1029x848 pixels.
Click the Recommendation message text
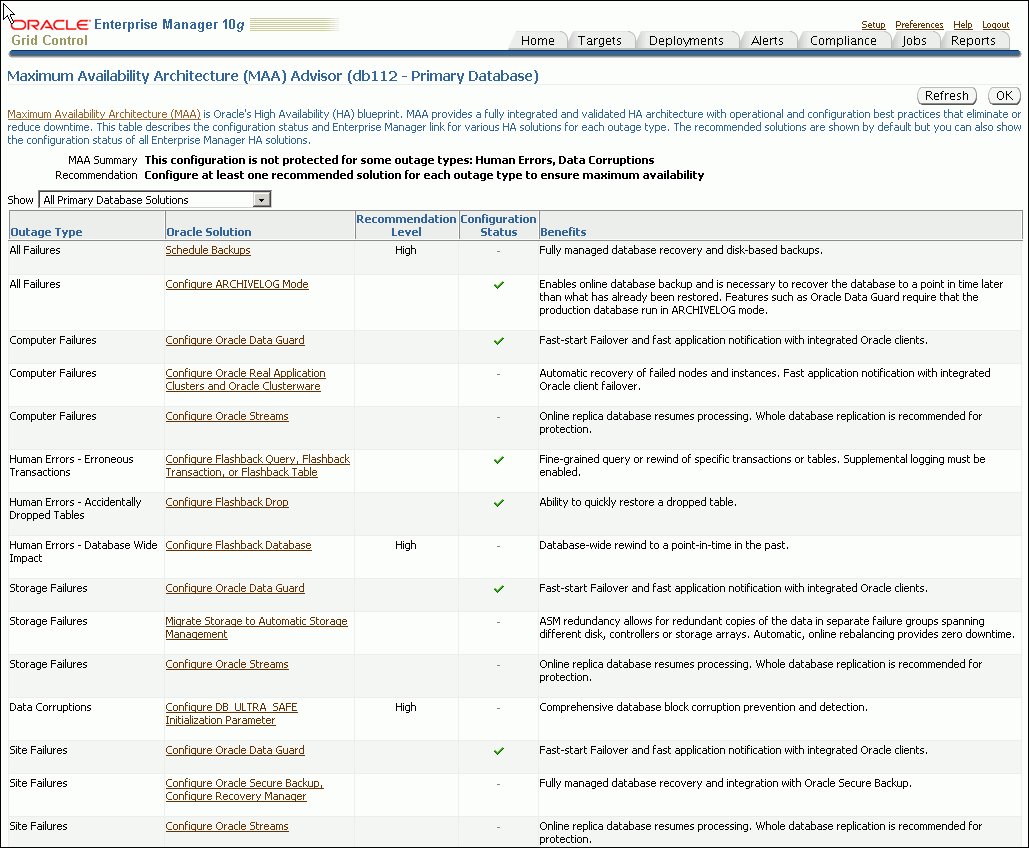[x=424, y=175]
